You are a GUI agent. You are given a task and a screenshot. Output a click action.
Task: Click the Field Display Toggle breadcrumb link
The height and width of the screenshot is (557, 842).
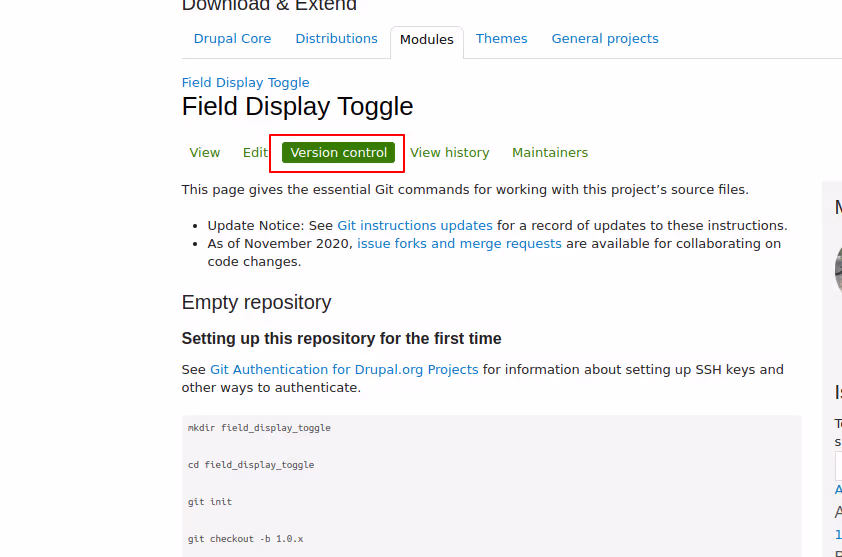point(245,83)
